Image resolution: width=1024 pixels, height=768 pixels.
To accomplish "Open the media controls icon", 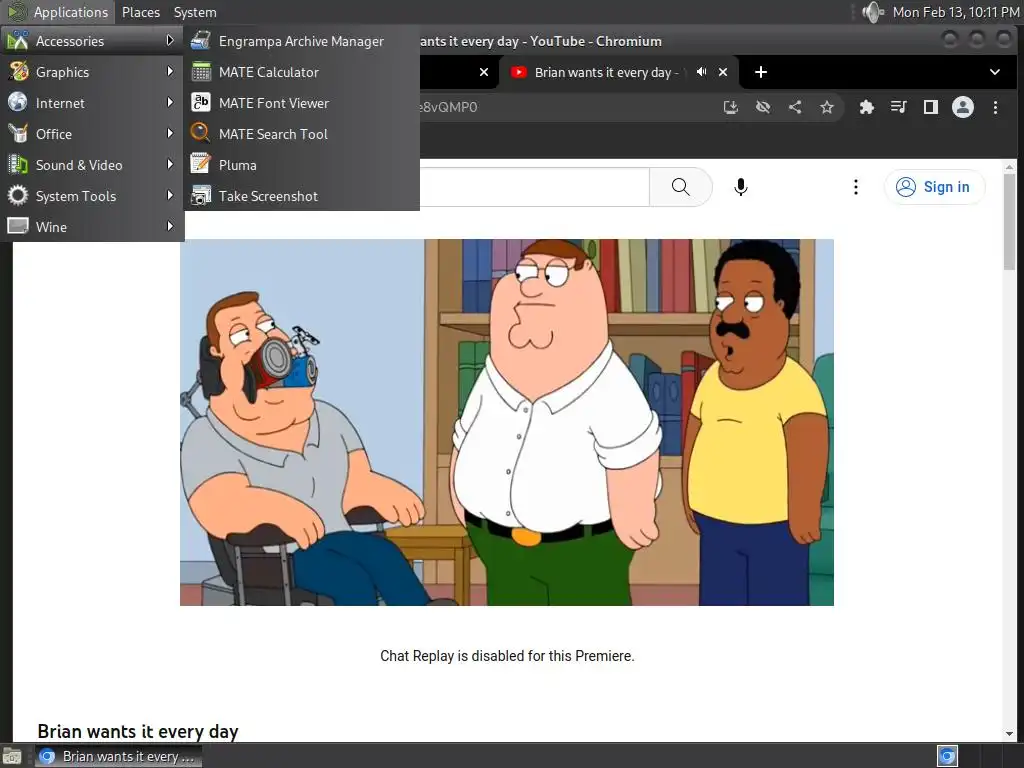I will click(x=899, y=107).
